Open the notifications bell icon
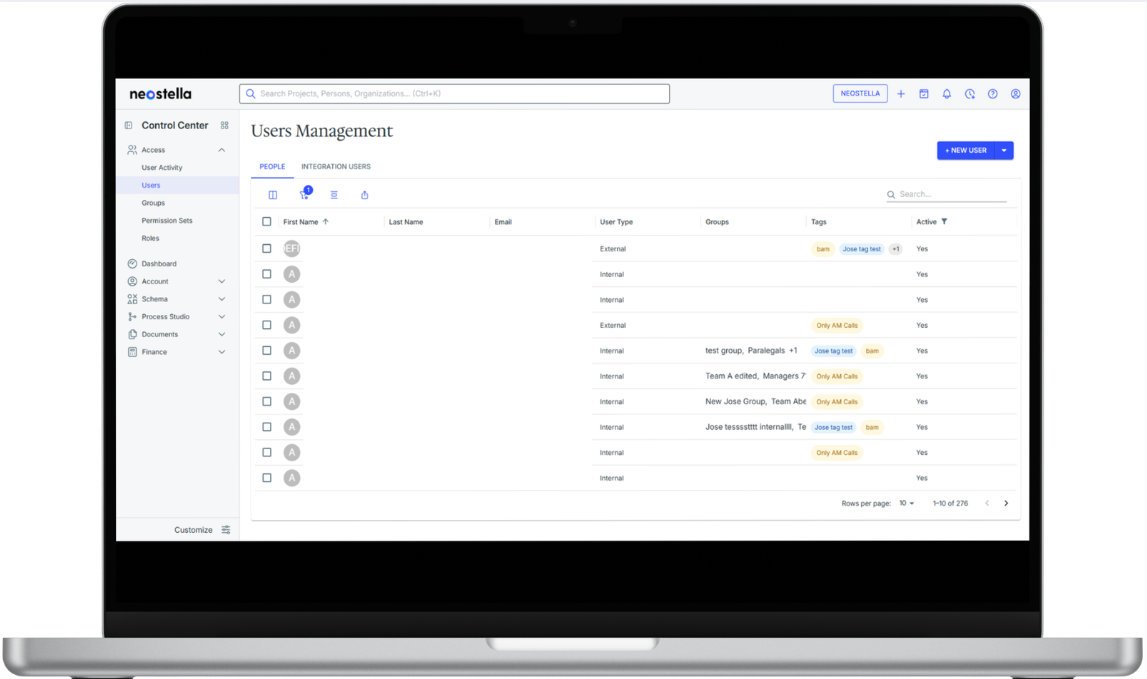This screenshot has width=1147, height=679. [946, 94]
